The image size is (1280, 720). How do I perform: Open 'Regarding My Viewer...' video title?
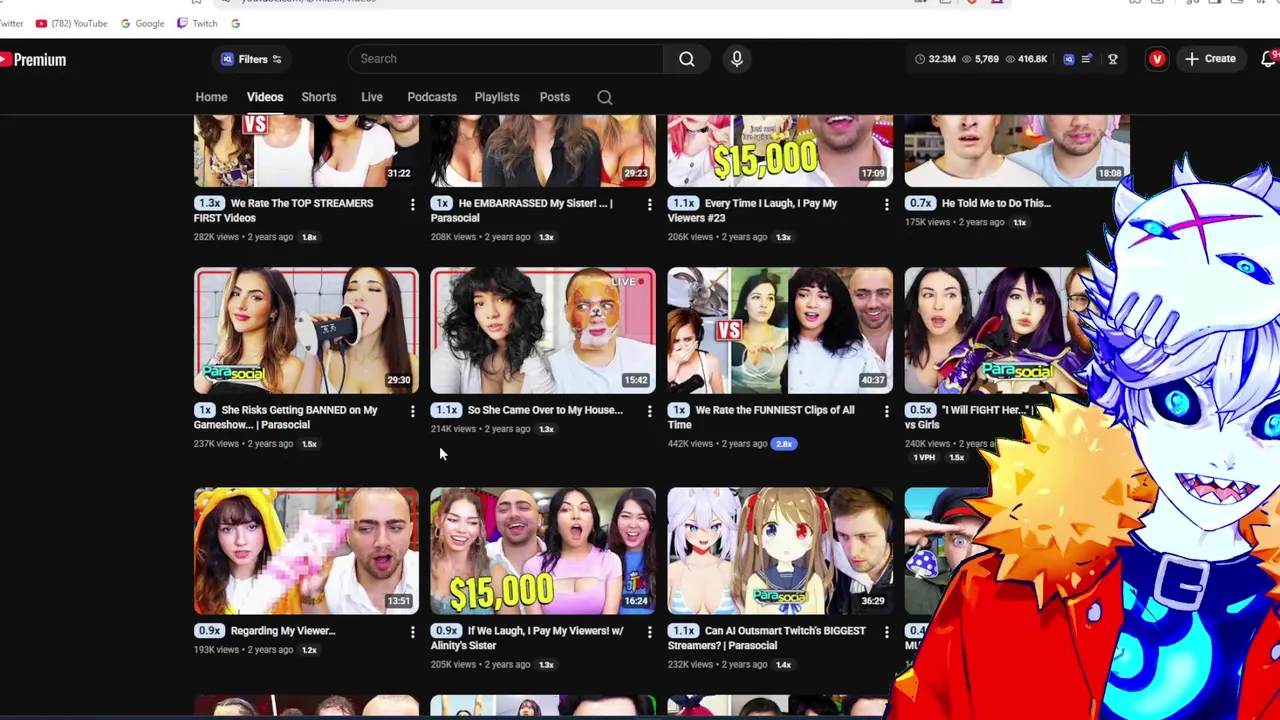283,631
